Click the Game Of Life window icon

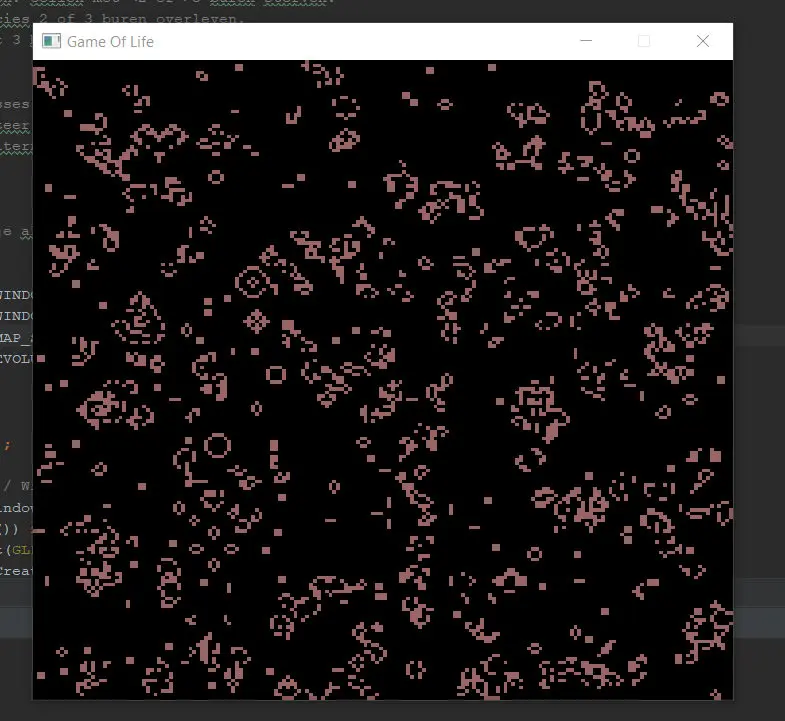[51, 41]
